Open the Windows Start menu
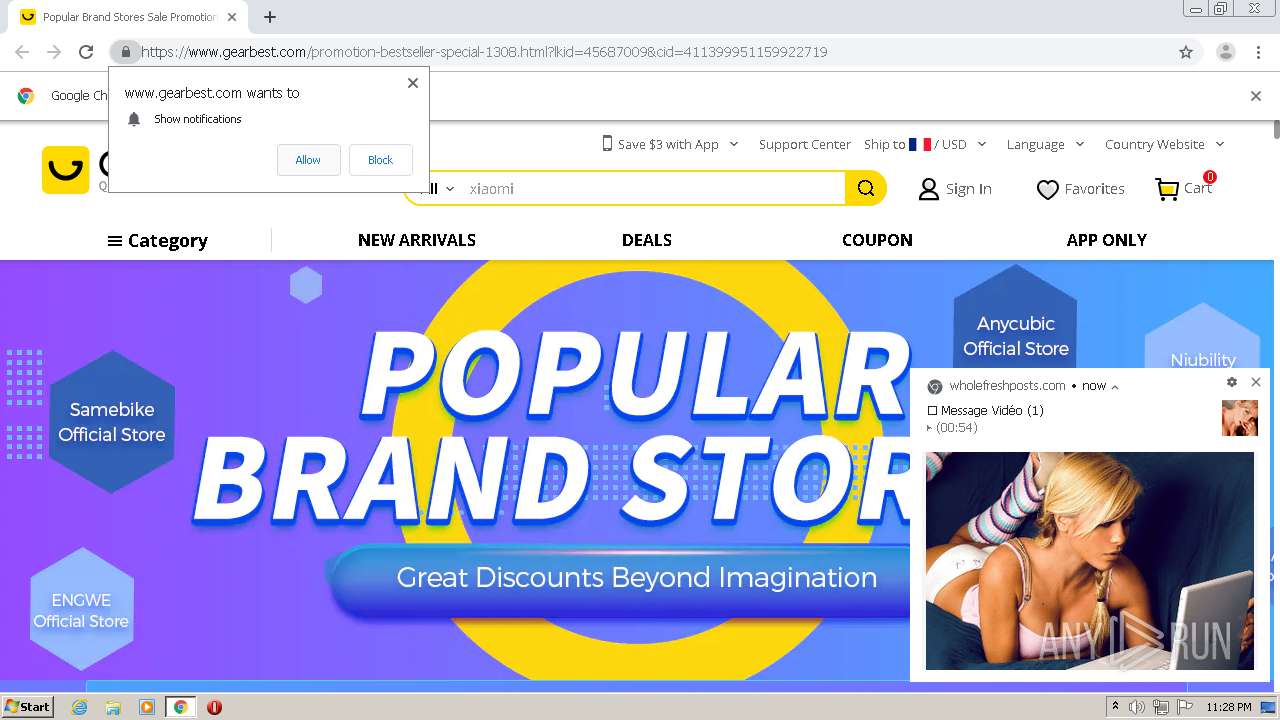1280x720 pixels. 28,707
